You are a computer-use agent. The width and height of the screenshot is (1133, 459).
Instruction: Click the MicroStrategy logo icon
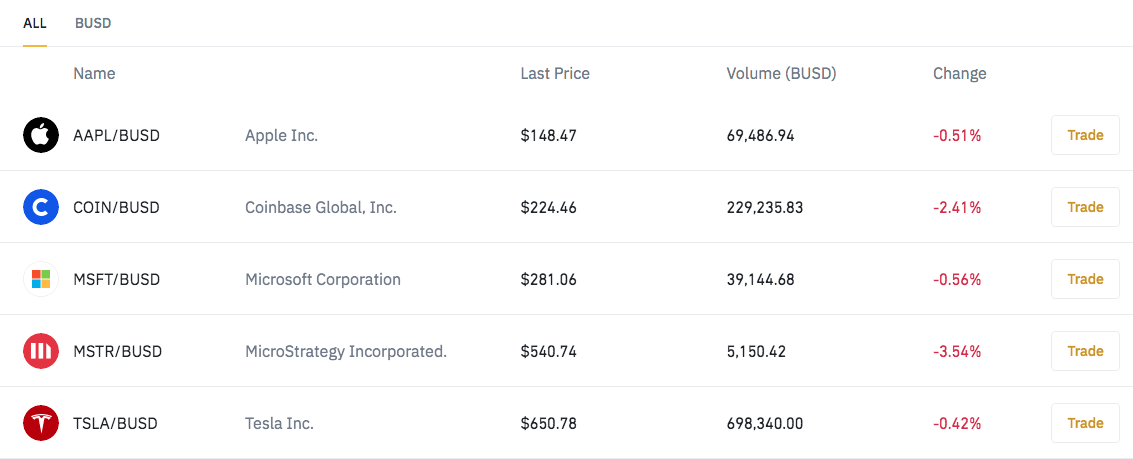coord(40,351)
